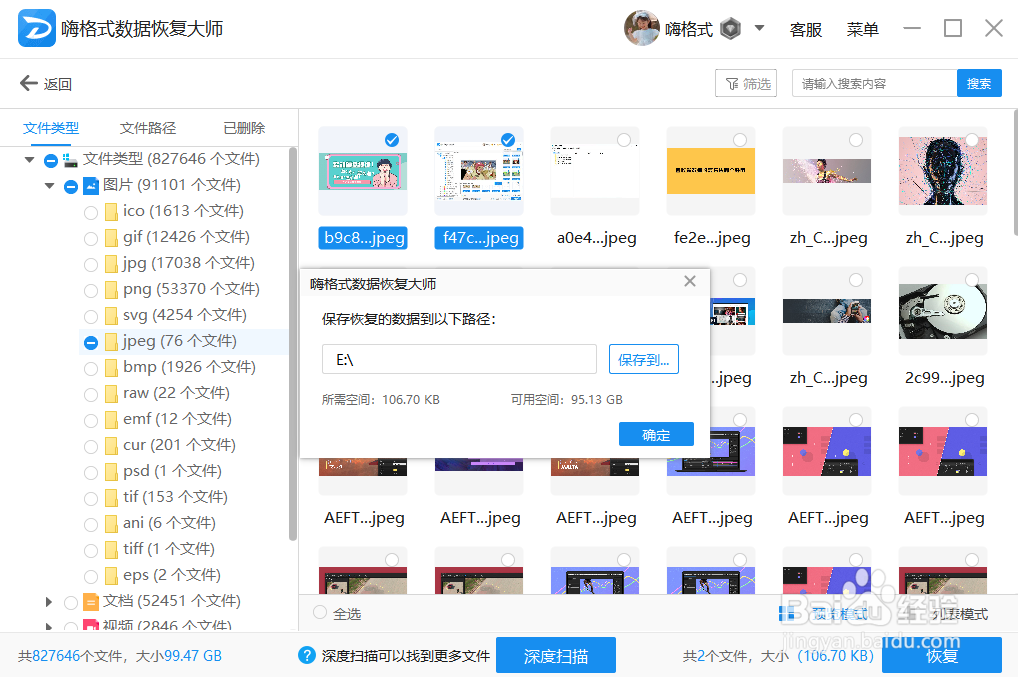1018x677 pixels.
Task: Click the E:\ path input field
Action: (x=459, y=359)
